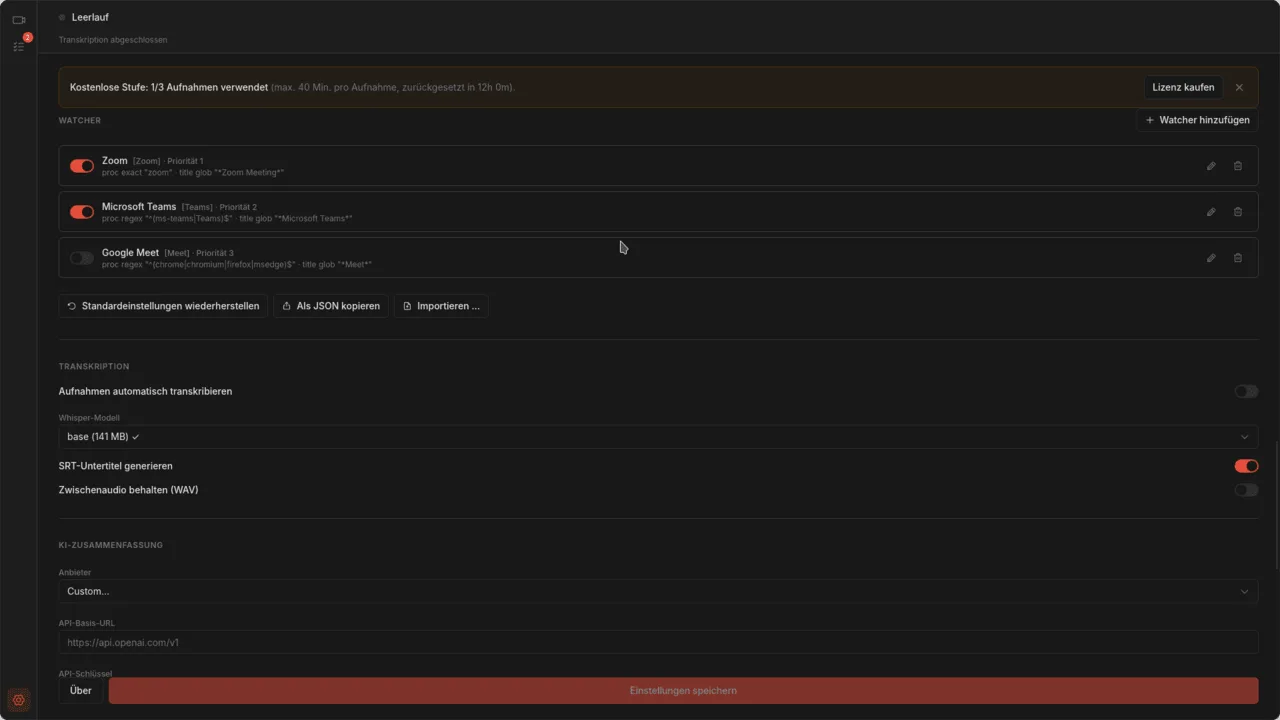
Task: Click the TRANSKRIPTION section heading
Action: [x=94, y=366]
